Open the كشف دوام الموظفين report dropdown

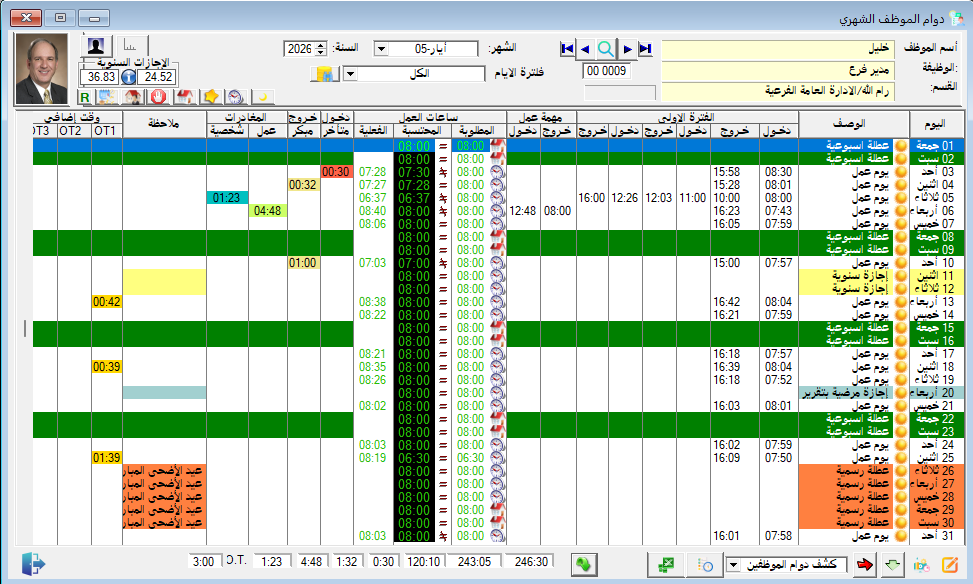coord(733,565)
